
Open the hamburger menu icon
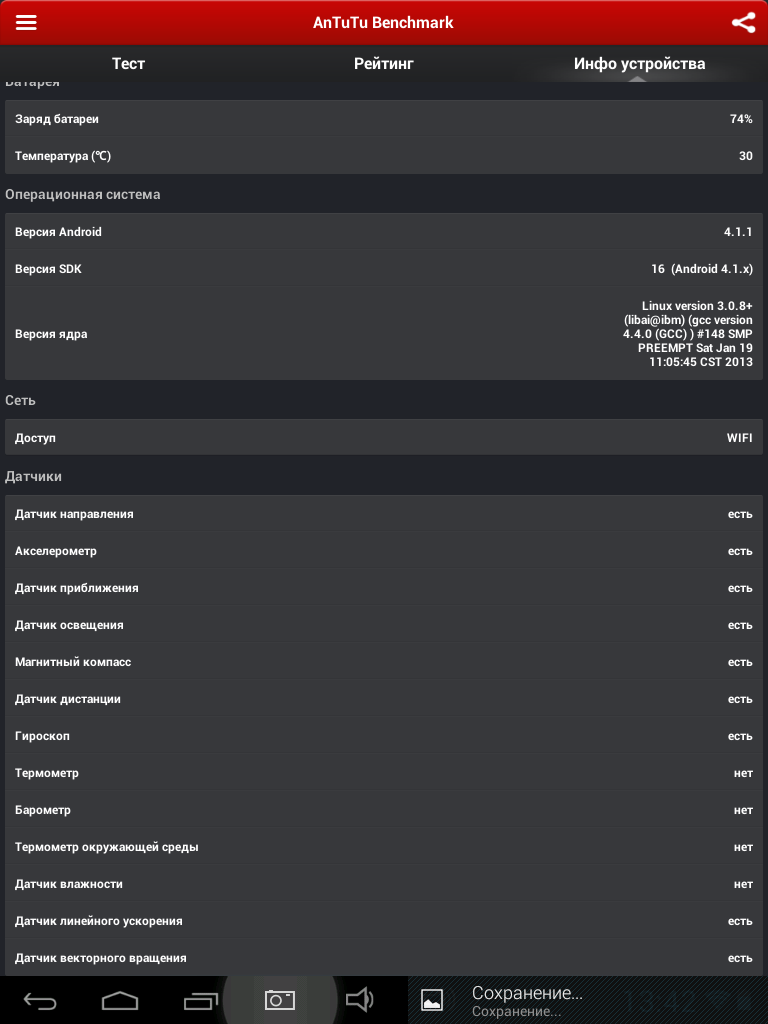coord(26,23)
